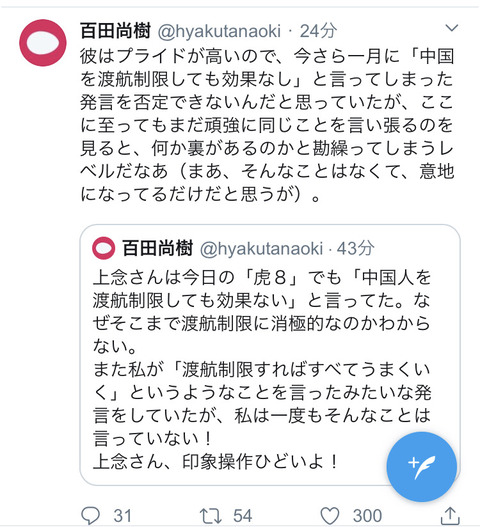Viewport: 480px width, 527px height.
Task: Open the large profile avatar of 百田尚樹
Action: point(43,43)
